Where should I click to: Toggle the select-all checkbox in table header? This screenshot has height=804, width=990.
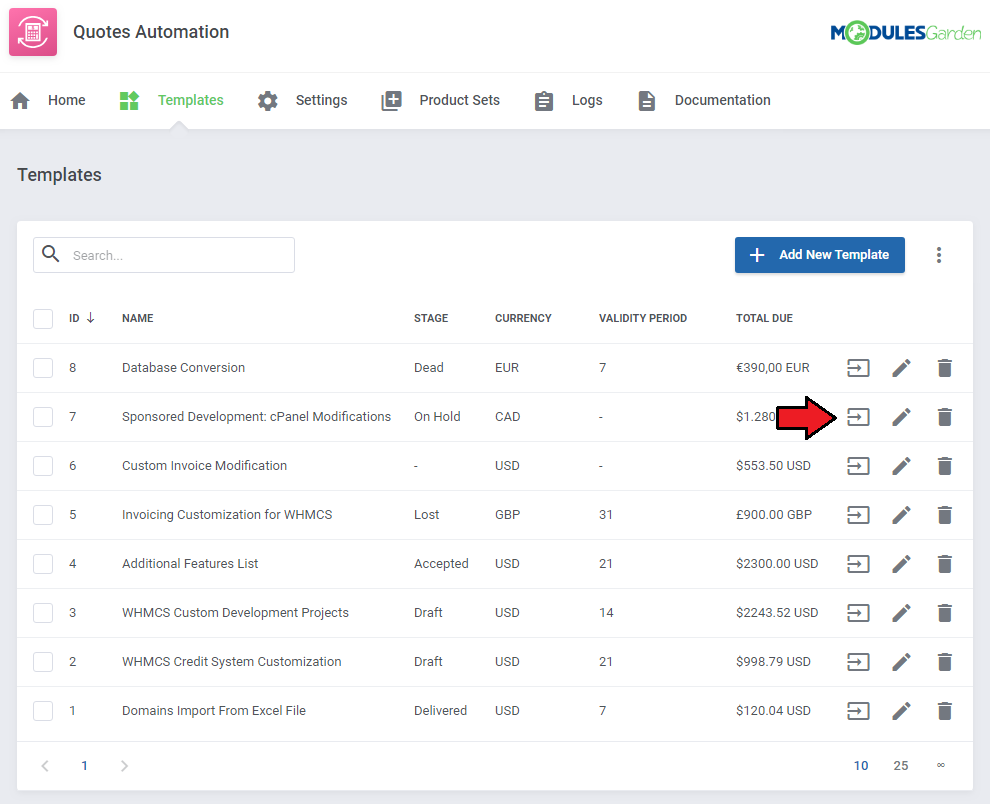[43, 319]
